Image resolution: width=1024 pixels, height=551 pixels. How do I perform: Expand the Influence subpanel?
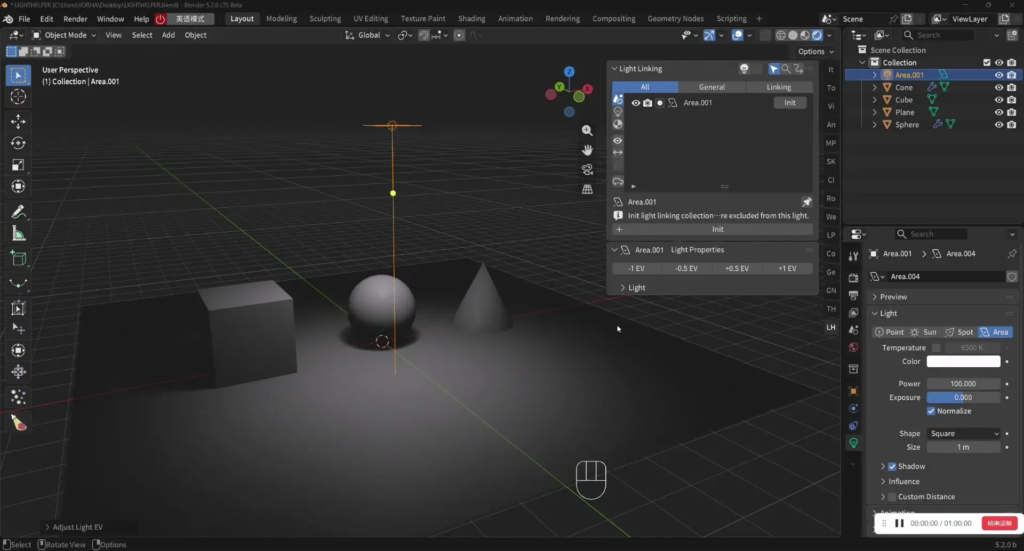[x=883, y=482]
